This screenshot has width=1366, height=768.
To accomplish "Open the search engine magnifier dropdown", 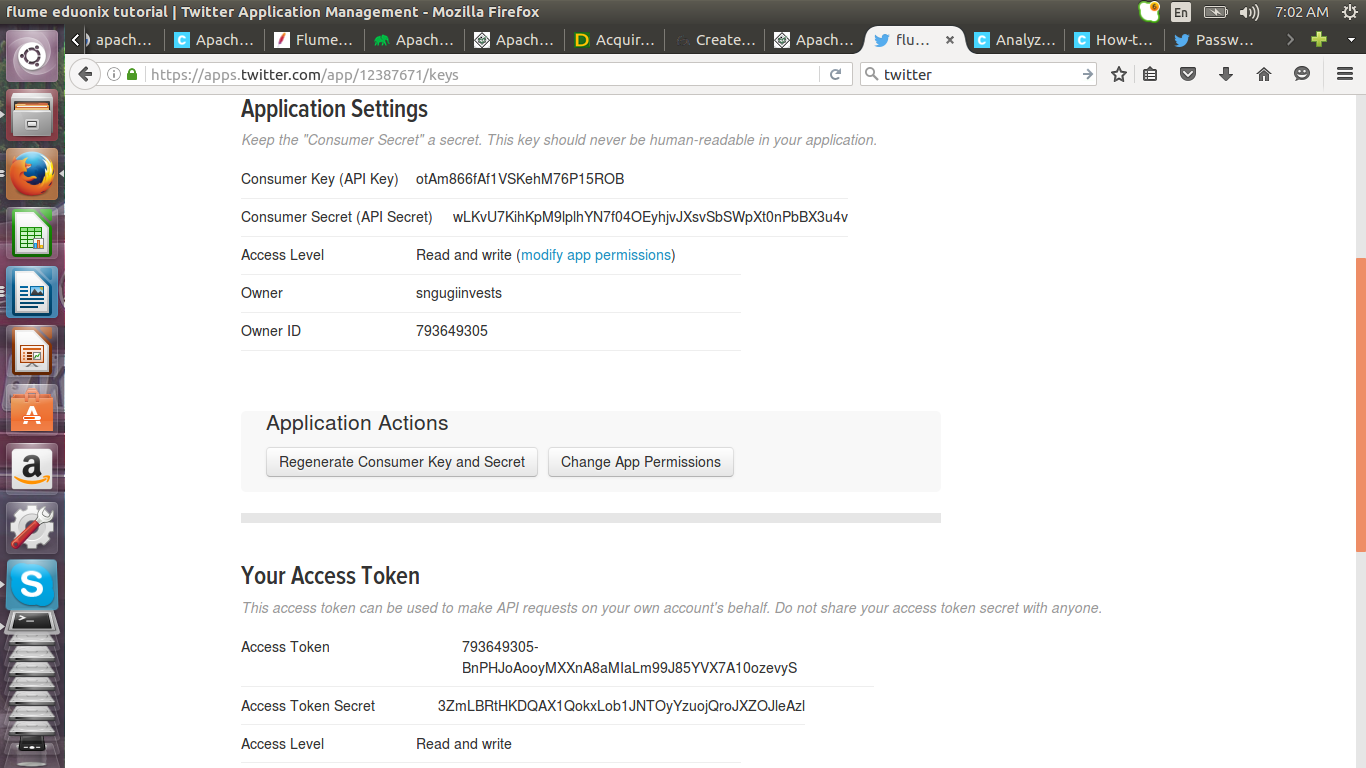I will (x=871, y=74).
